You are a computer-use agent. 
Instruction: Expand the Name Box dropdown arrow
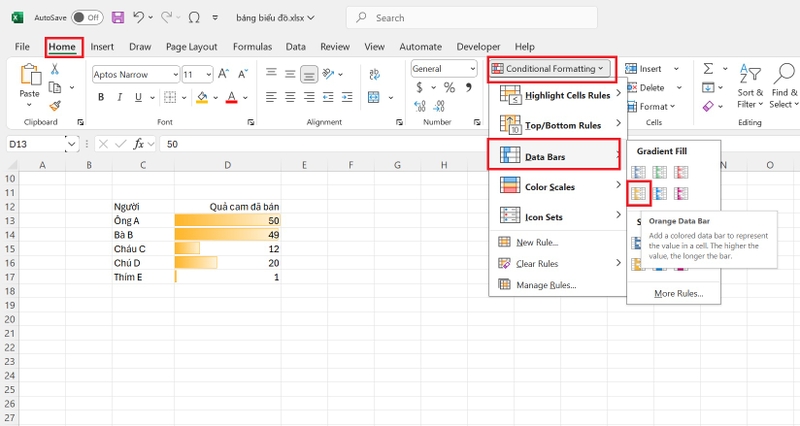[71, 144]
